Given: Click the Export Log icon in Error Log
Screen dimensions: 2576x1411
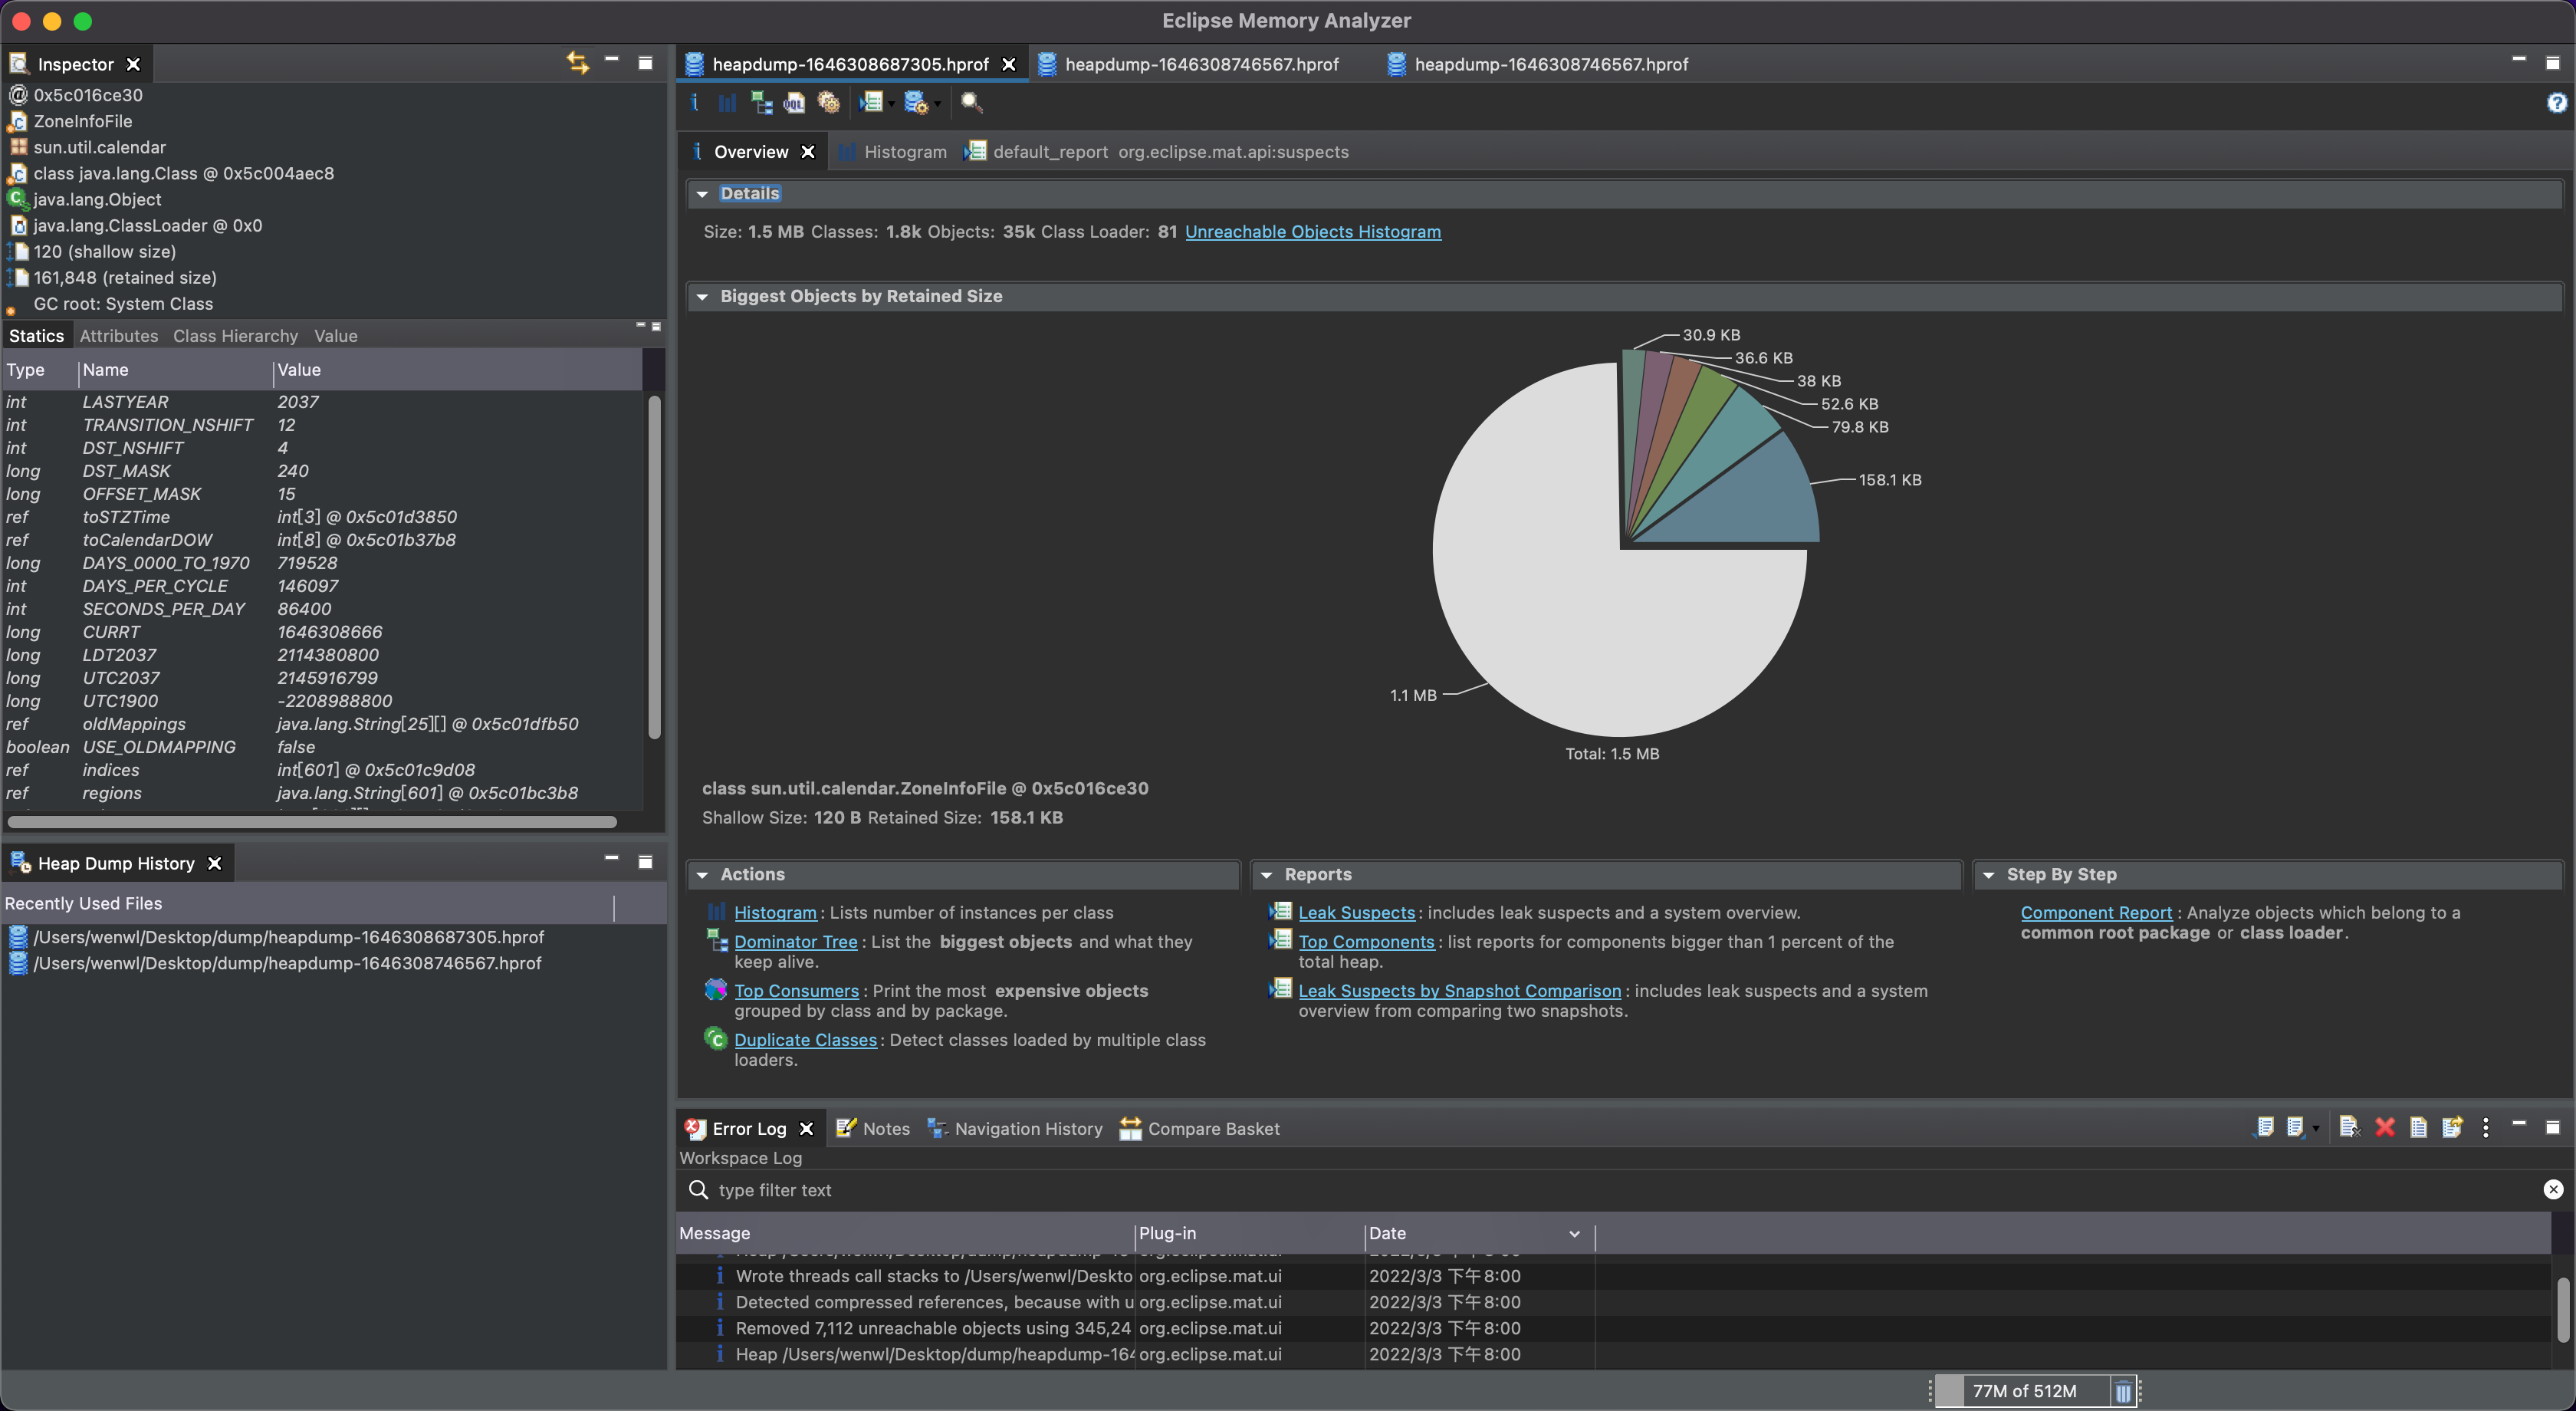Looking at the screenshot, I should click(2264, 1127).
